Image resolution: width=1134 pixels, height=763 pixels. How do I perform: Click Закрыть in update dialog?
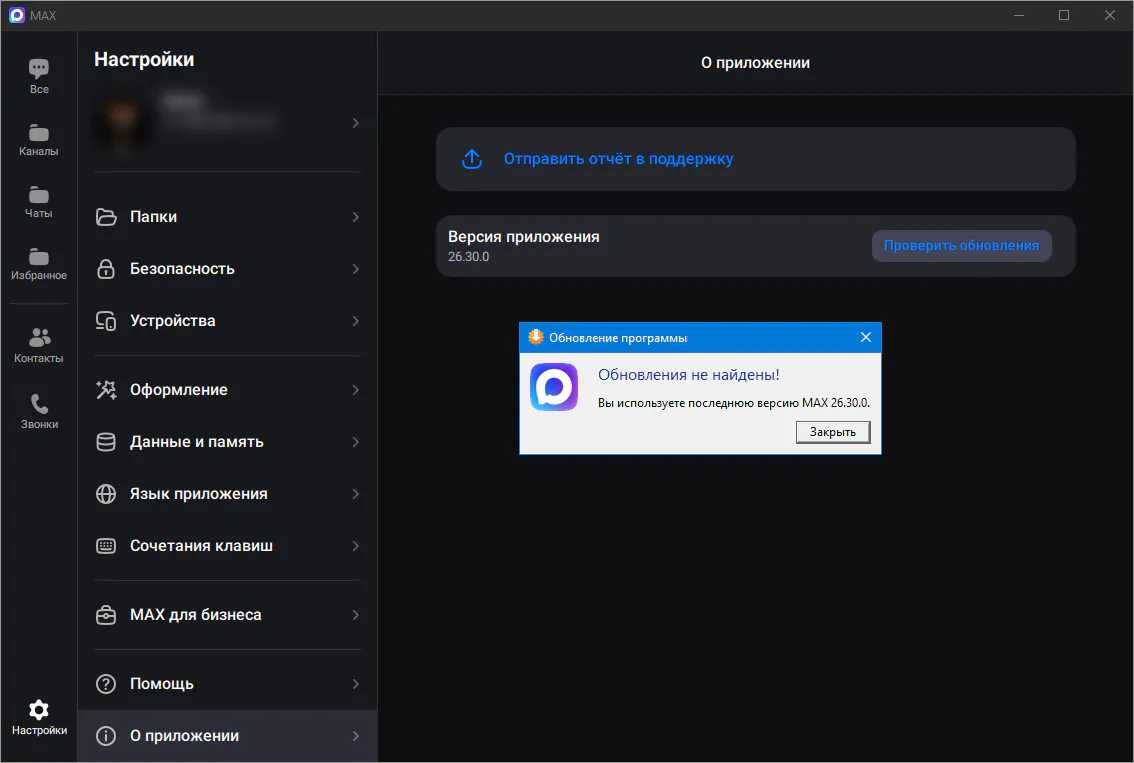[x=832, y=432]
